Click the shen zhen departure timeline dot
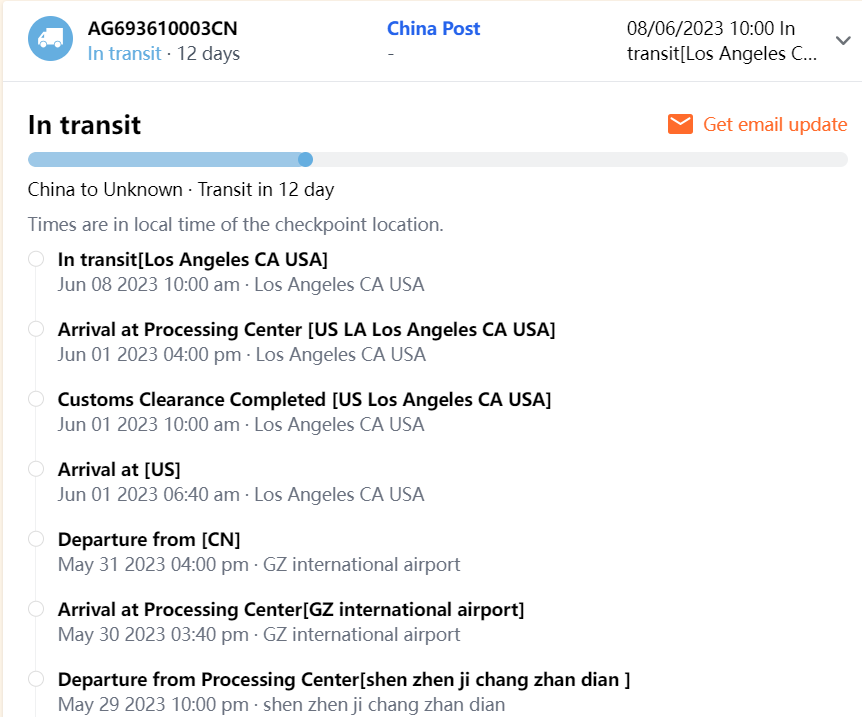The height and width of the screenshot is (717, 862). tap(36, 679)
